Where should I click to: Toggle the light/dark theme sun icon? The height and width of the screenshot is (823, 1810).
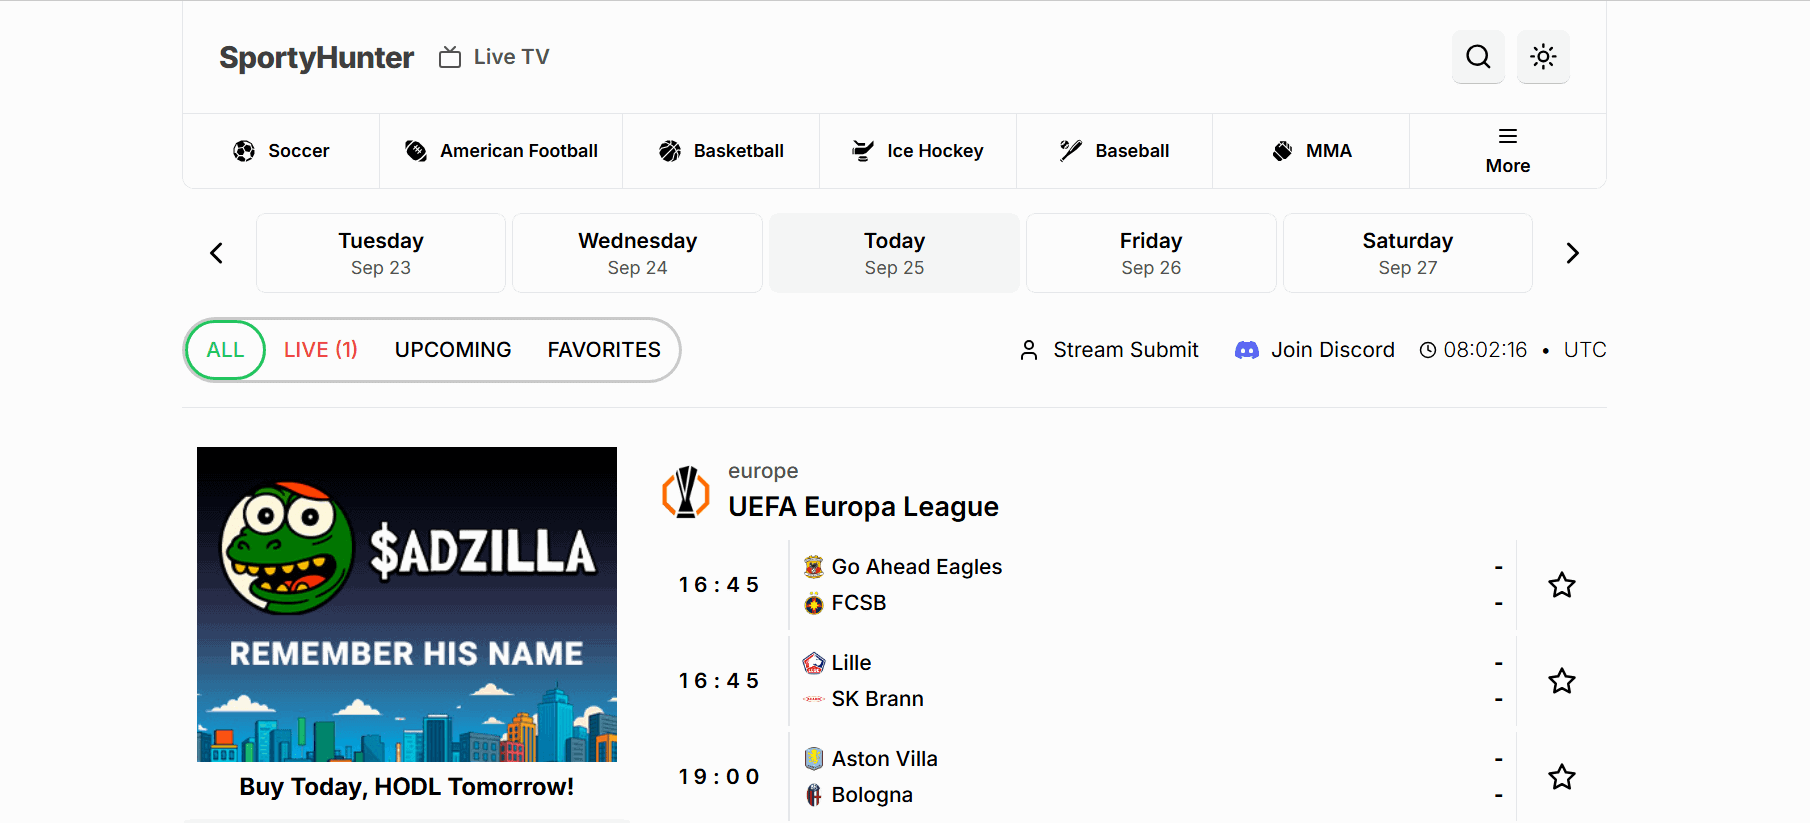pyautogui.click(x=1543, y=57)
